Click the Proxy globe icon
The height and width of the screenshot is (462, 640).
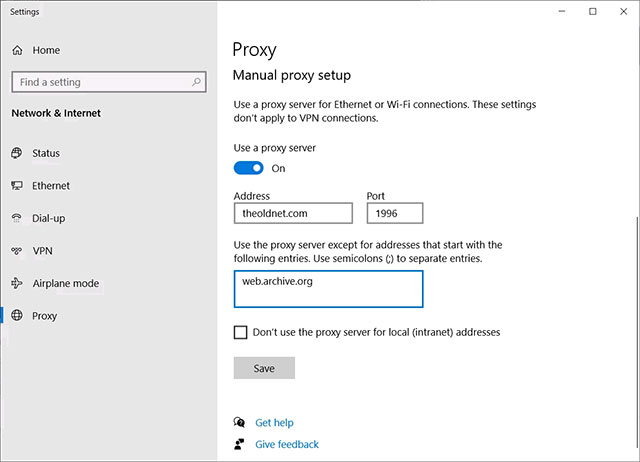17,315
